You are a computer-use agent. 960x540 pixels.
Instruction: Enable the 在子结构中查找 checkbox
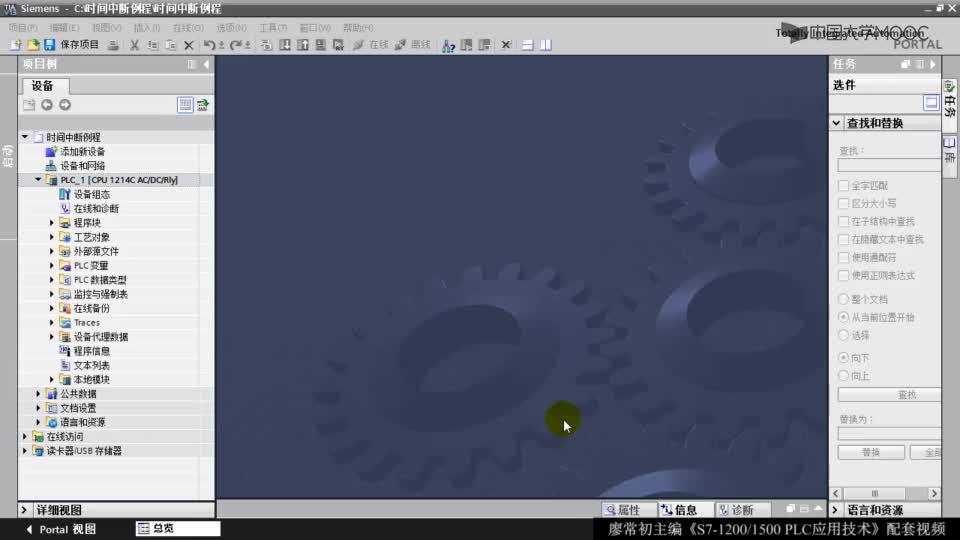click(x=844, y=221)
